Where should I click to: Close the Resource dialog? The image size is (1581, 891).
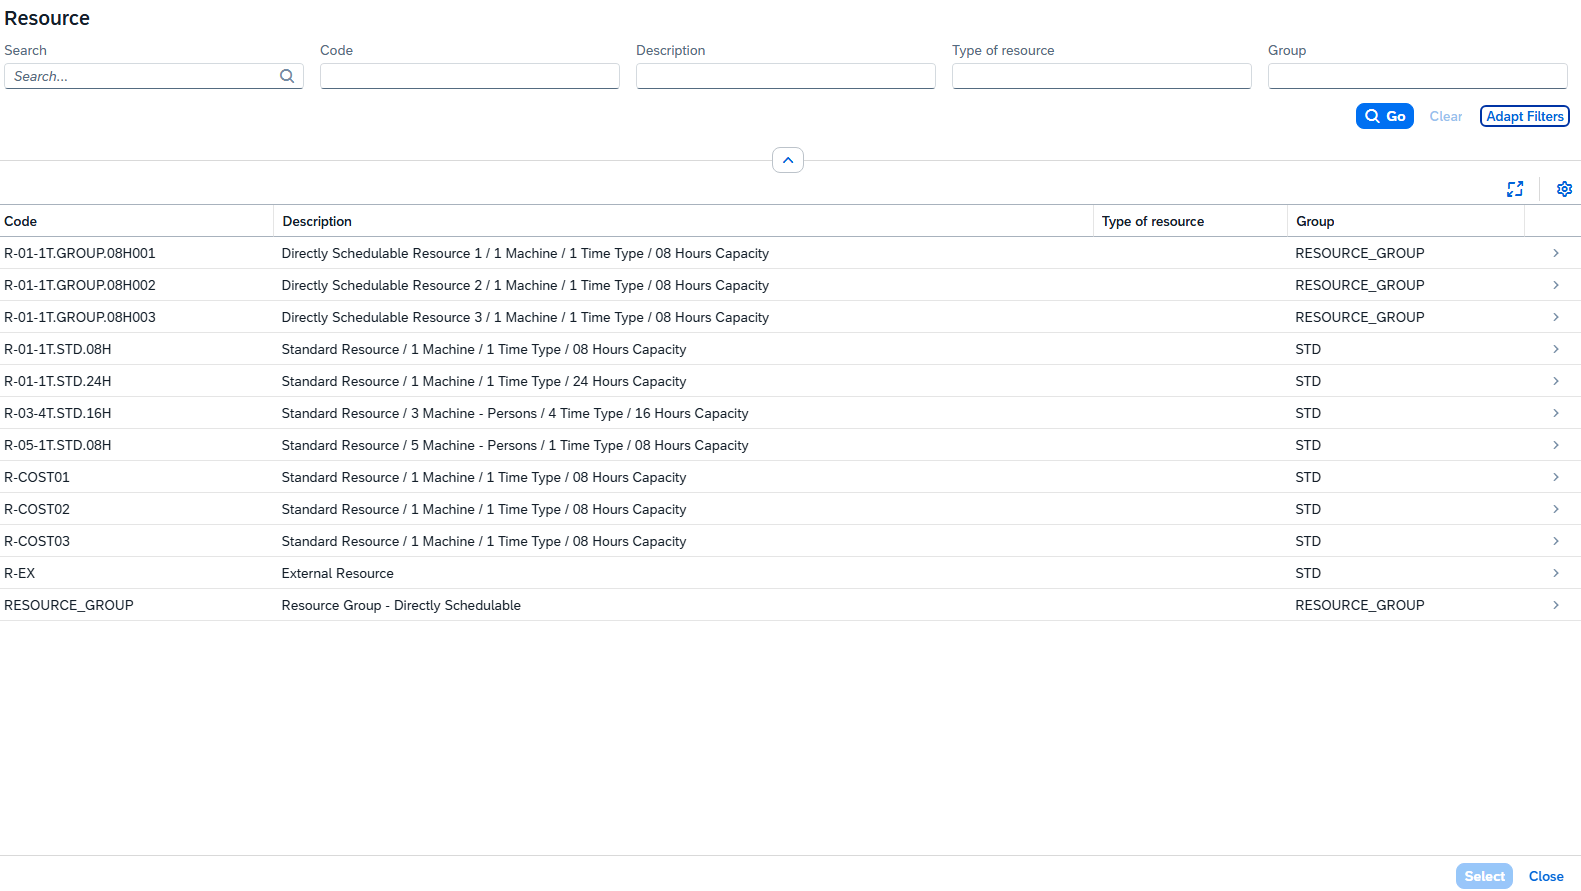(1546, 876)
